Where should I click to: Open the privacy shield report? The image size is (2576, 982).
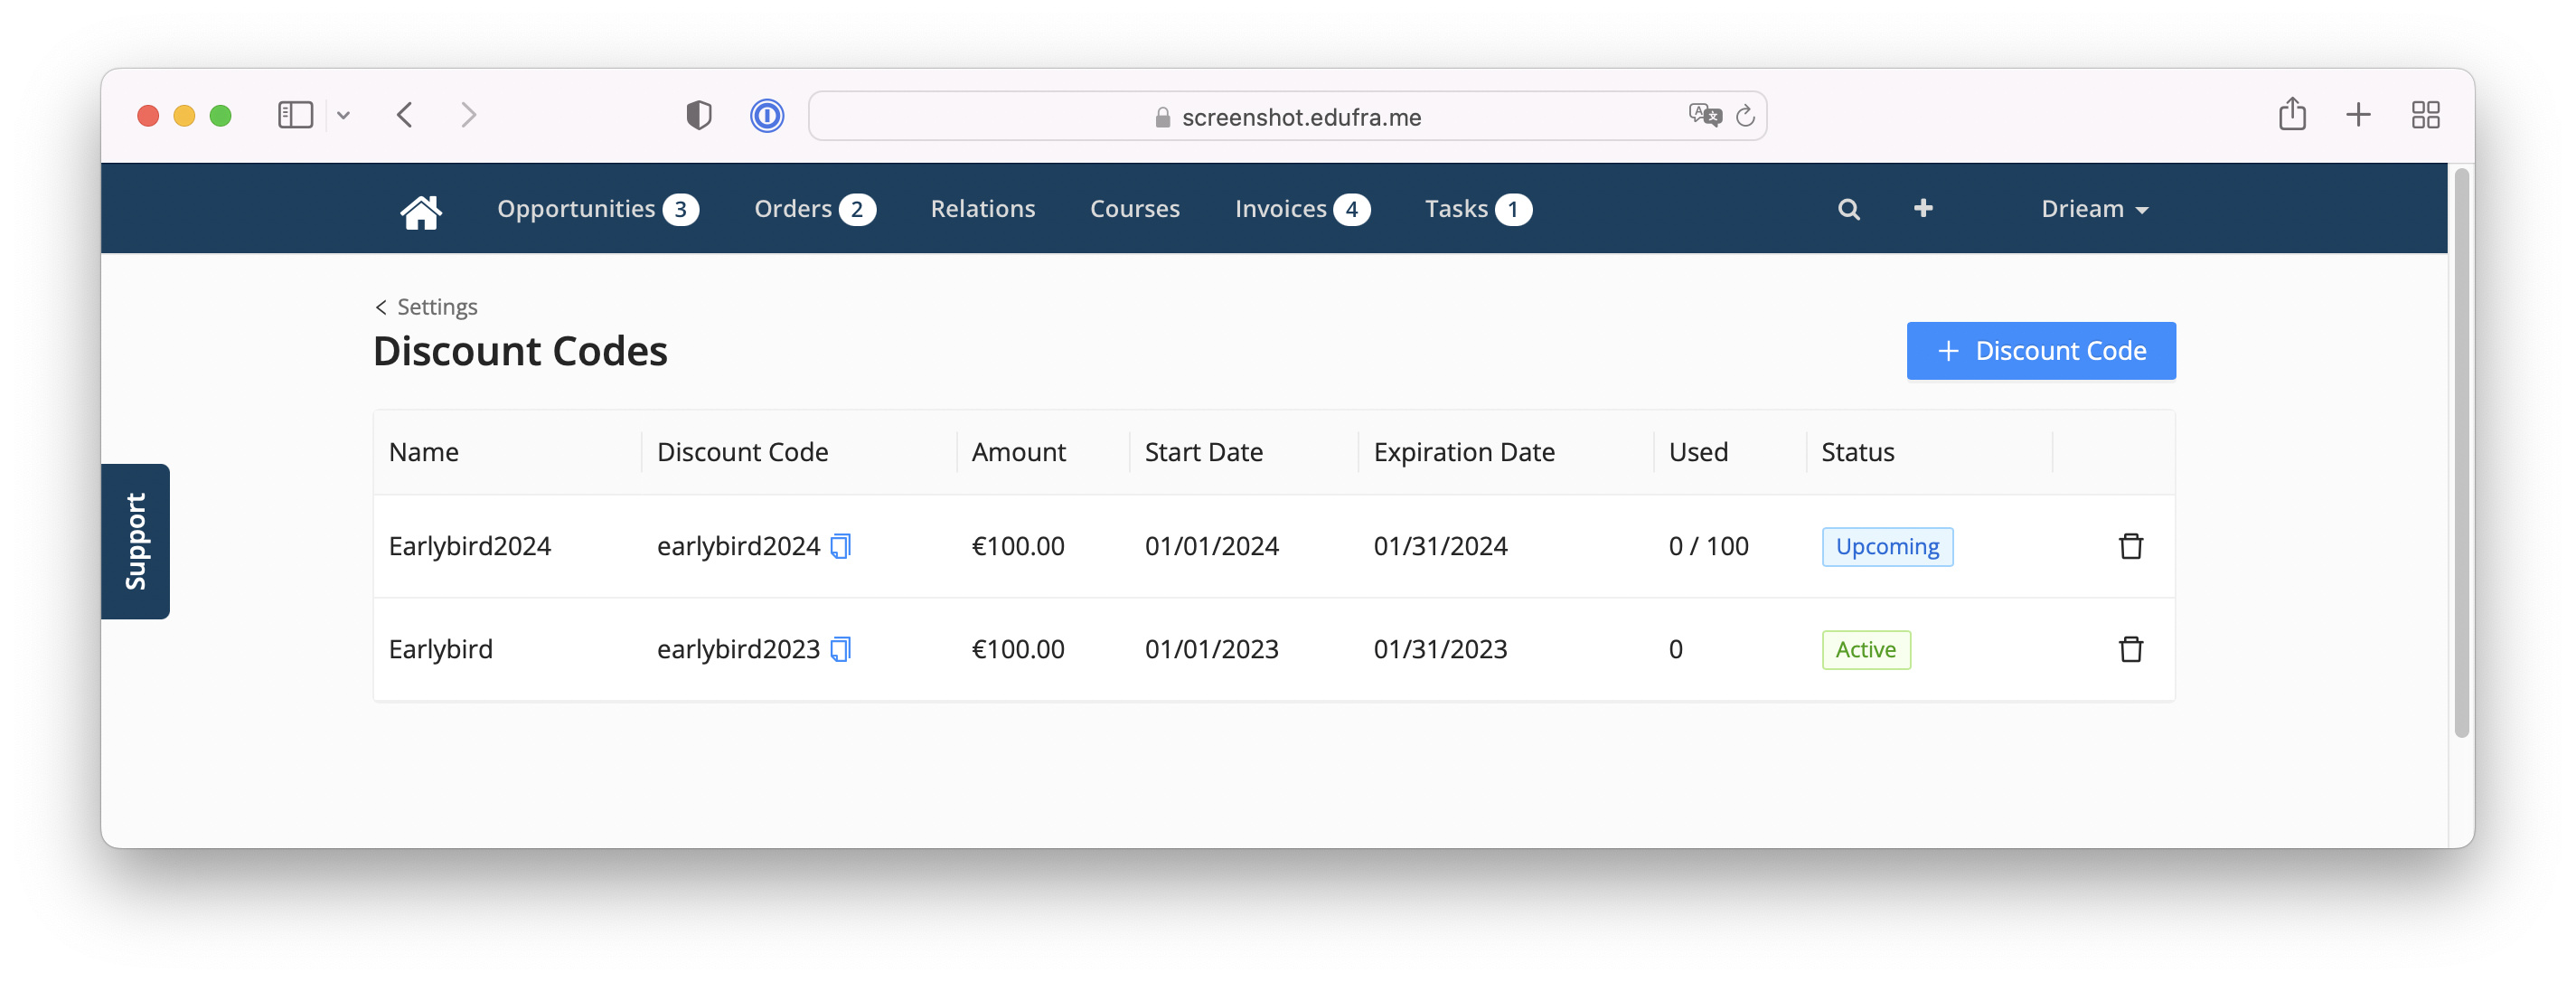pos(698,115)
